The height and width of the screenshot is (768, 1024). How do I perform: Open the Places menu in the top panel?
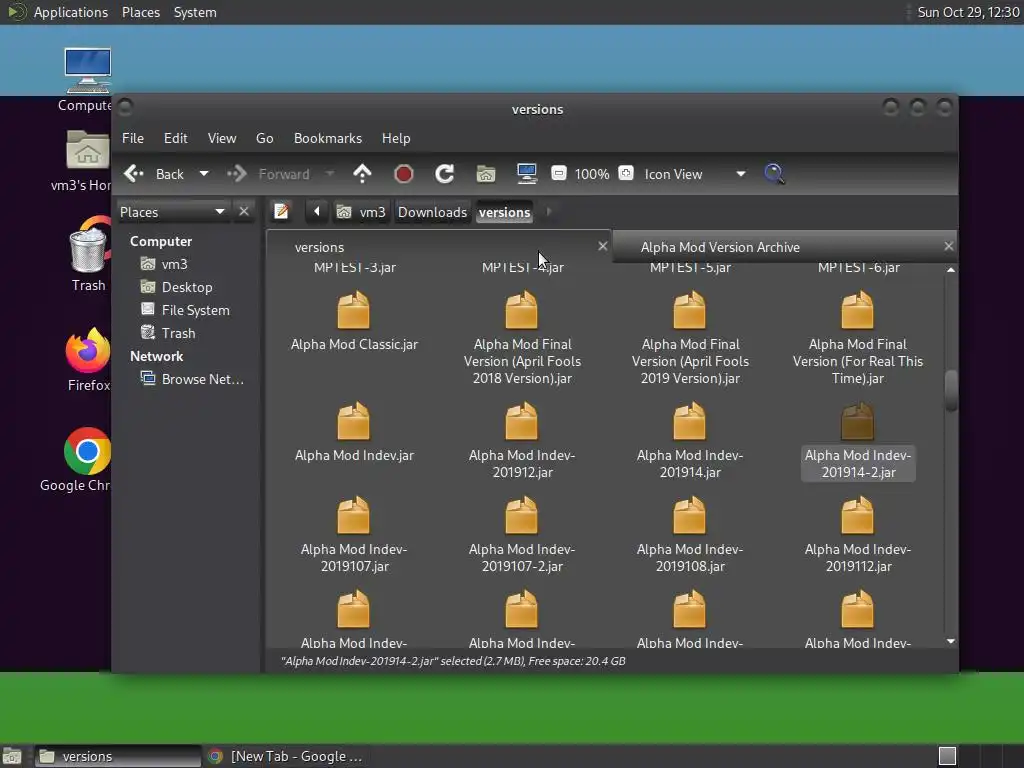pos(140,12)
